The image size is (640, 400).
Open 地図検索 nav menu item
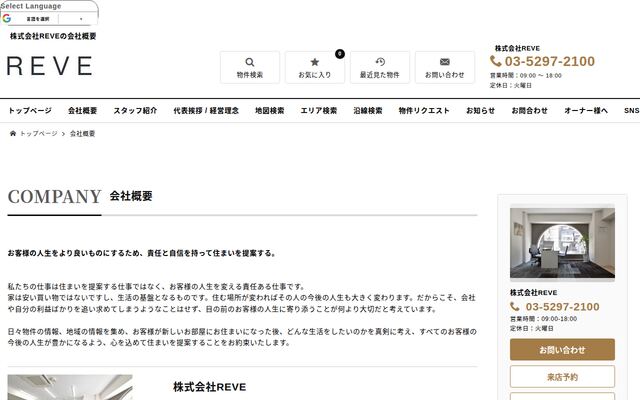pos(270,111)
